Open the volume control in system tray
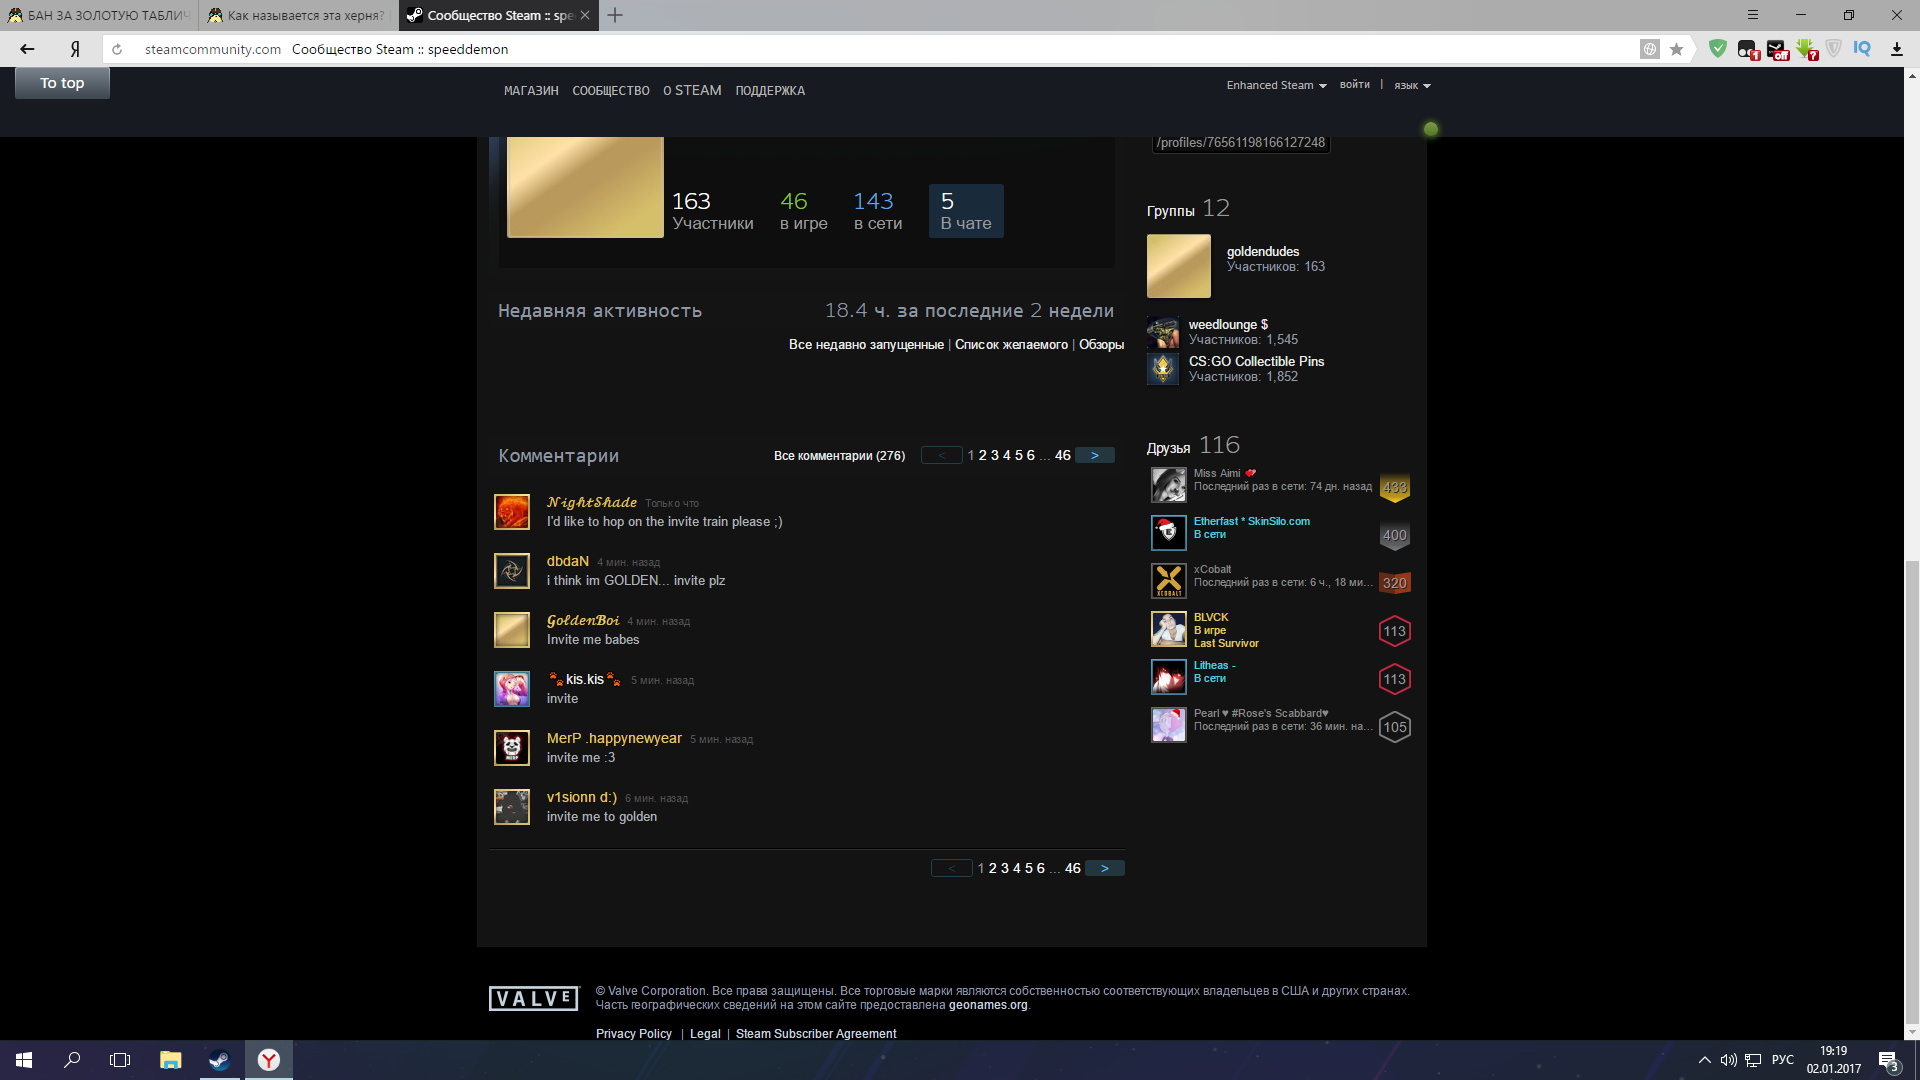 pos(1728,1060)
